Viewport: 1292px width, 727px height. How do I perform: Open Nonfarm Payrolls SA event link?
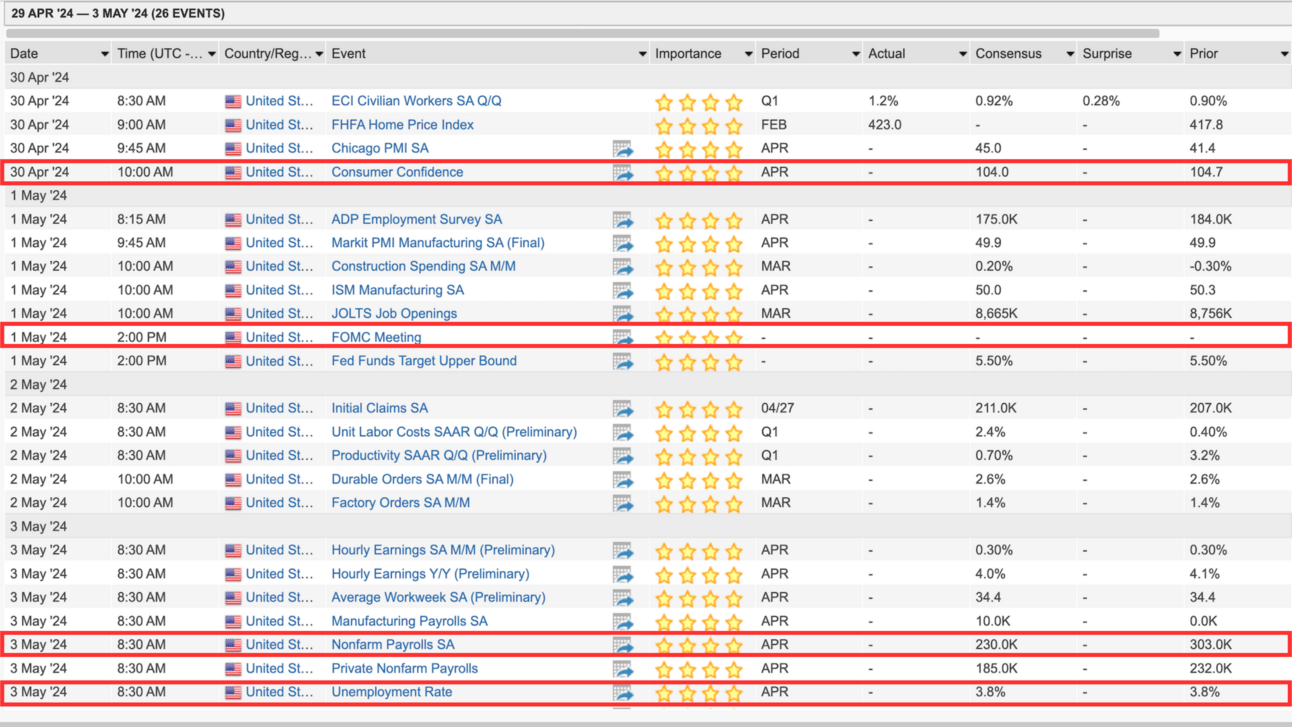pos(393,645)
